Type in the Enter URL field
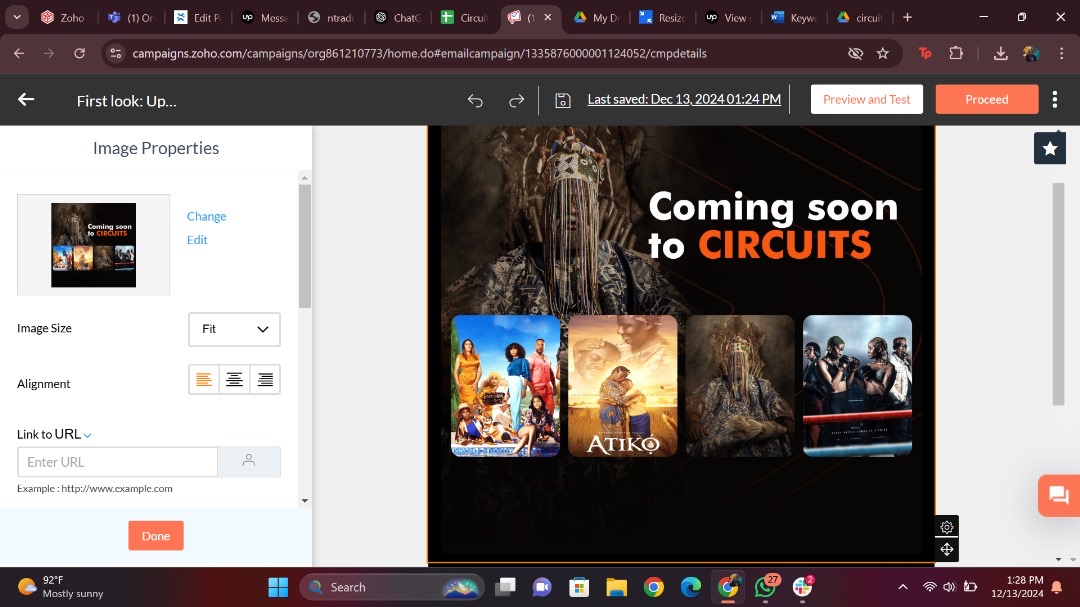Viewport: 1080px width, 607px height. click(117, 462)
